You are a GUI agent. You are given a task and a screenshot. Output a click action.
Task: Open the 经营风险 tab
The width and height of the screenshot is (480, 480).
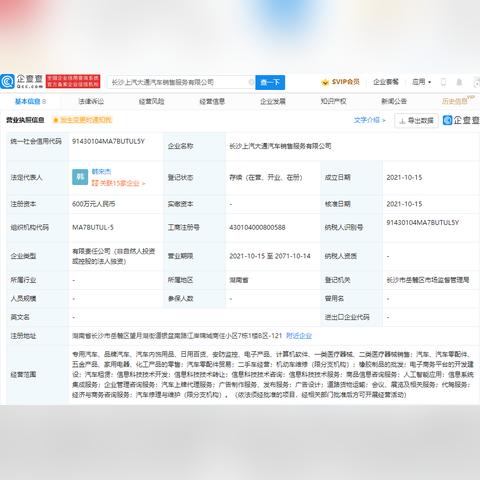152,101
